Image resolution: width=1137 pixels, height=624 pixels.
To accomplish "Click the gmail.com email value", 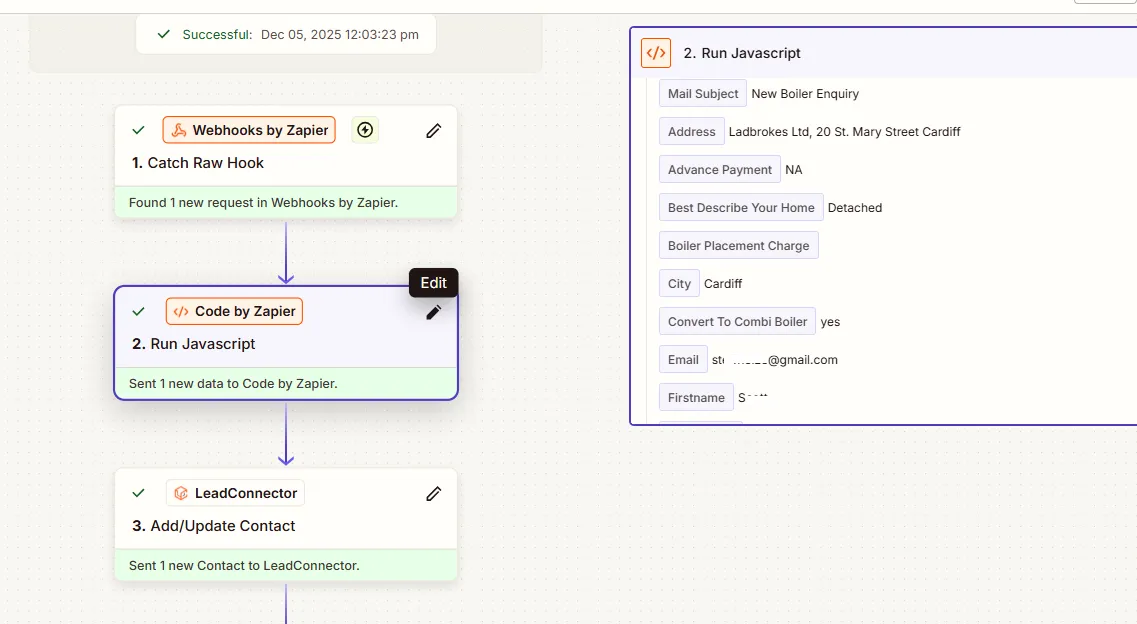I will pyautogui.click(x=774, y=360).
